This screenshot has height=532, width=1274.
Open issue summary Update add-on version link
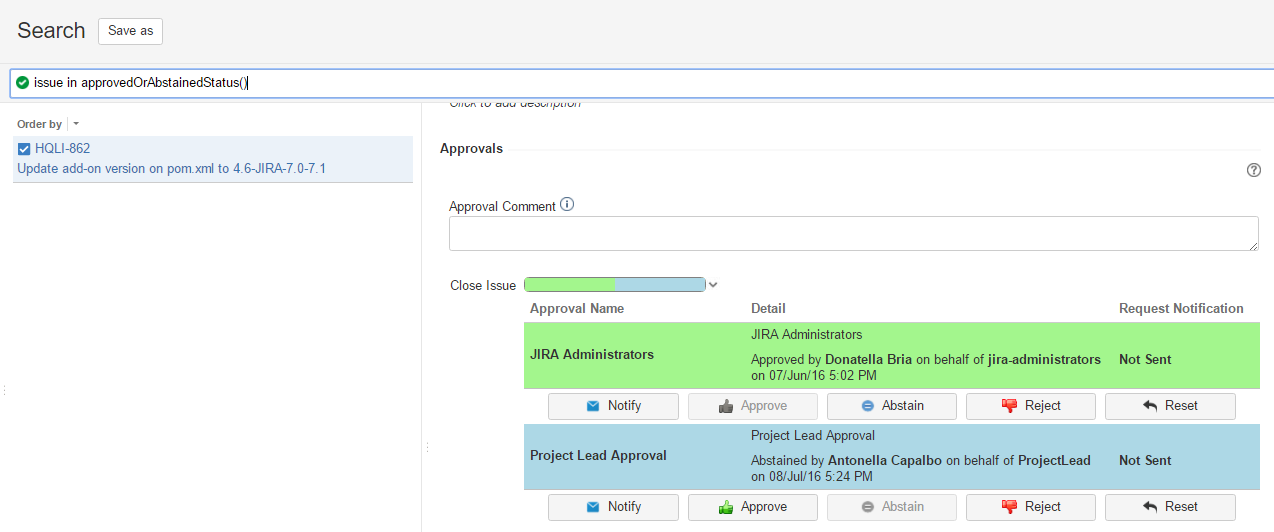click(x=171, y=169)
